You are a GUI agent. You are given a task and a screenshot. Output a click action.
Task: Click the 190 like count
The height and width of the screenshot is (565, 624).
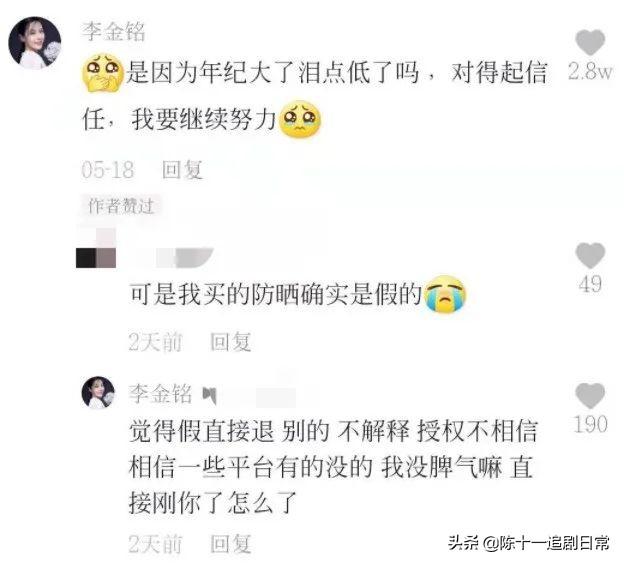(591, 424)
